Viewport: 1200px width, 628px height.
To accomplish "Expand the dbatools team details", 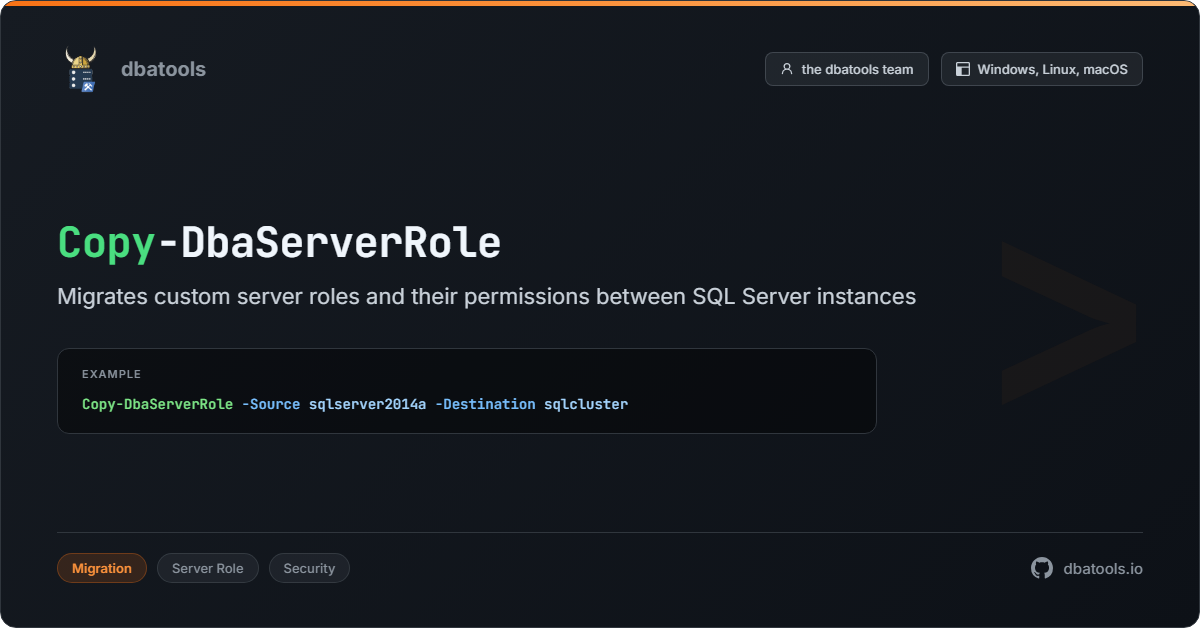I will point(846,69).
